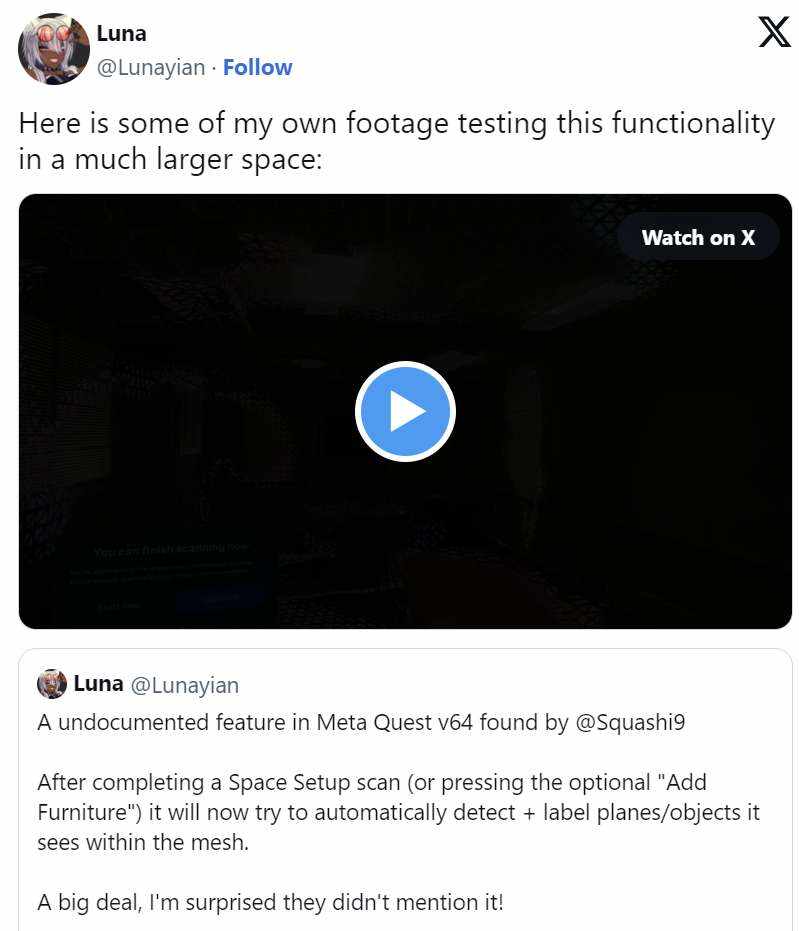Open the @Lunayian handle in the quoted tweet
The image size is (799, 931).
(184, 685)
